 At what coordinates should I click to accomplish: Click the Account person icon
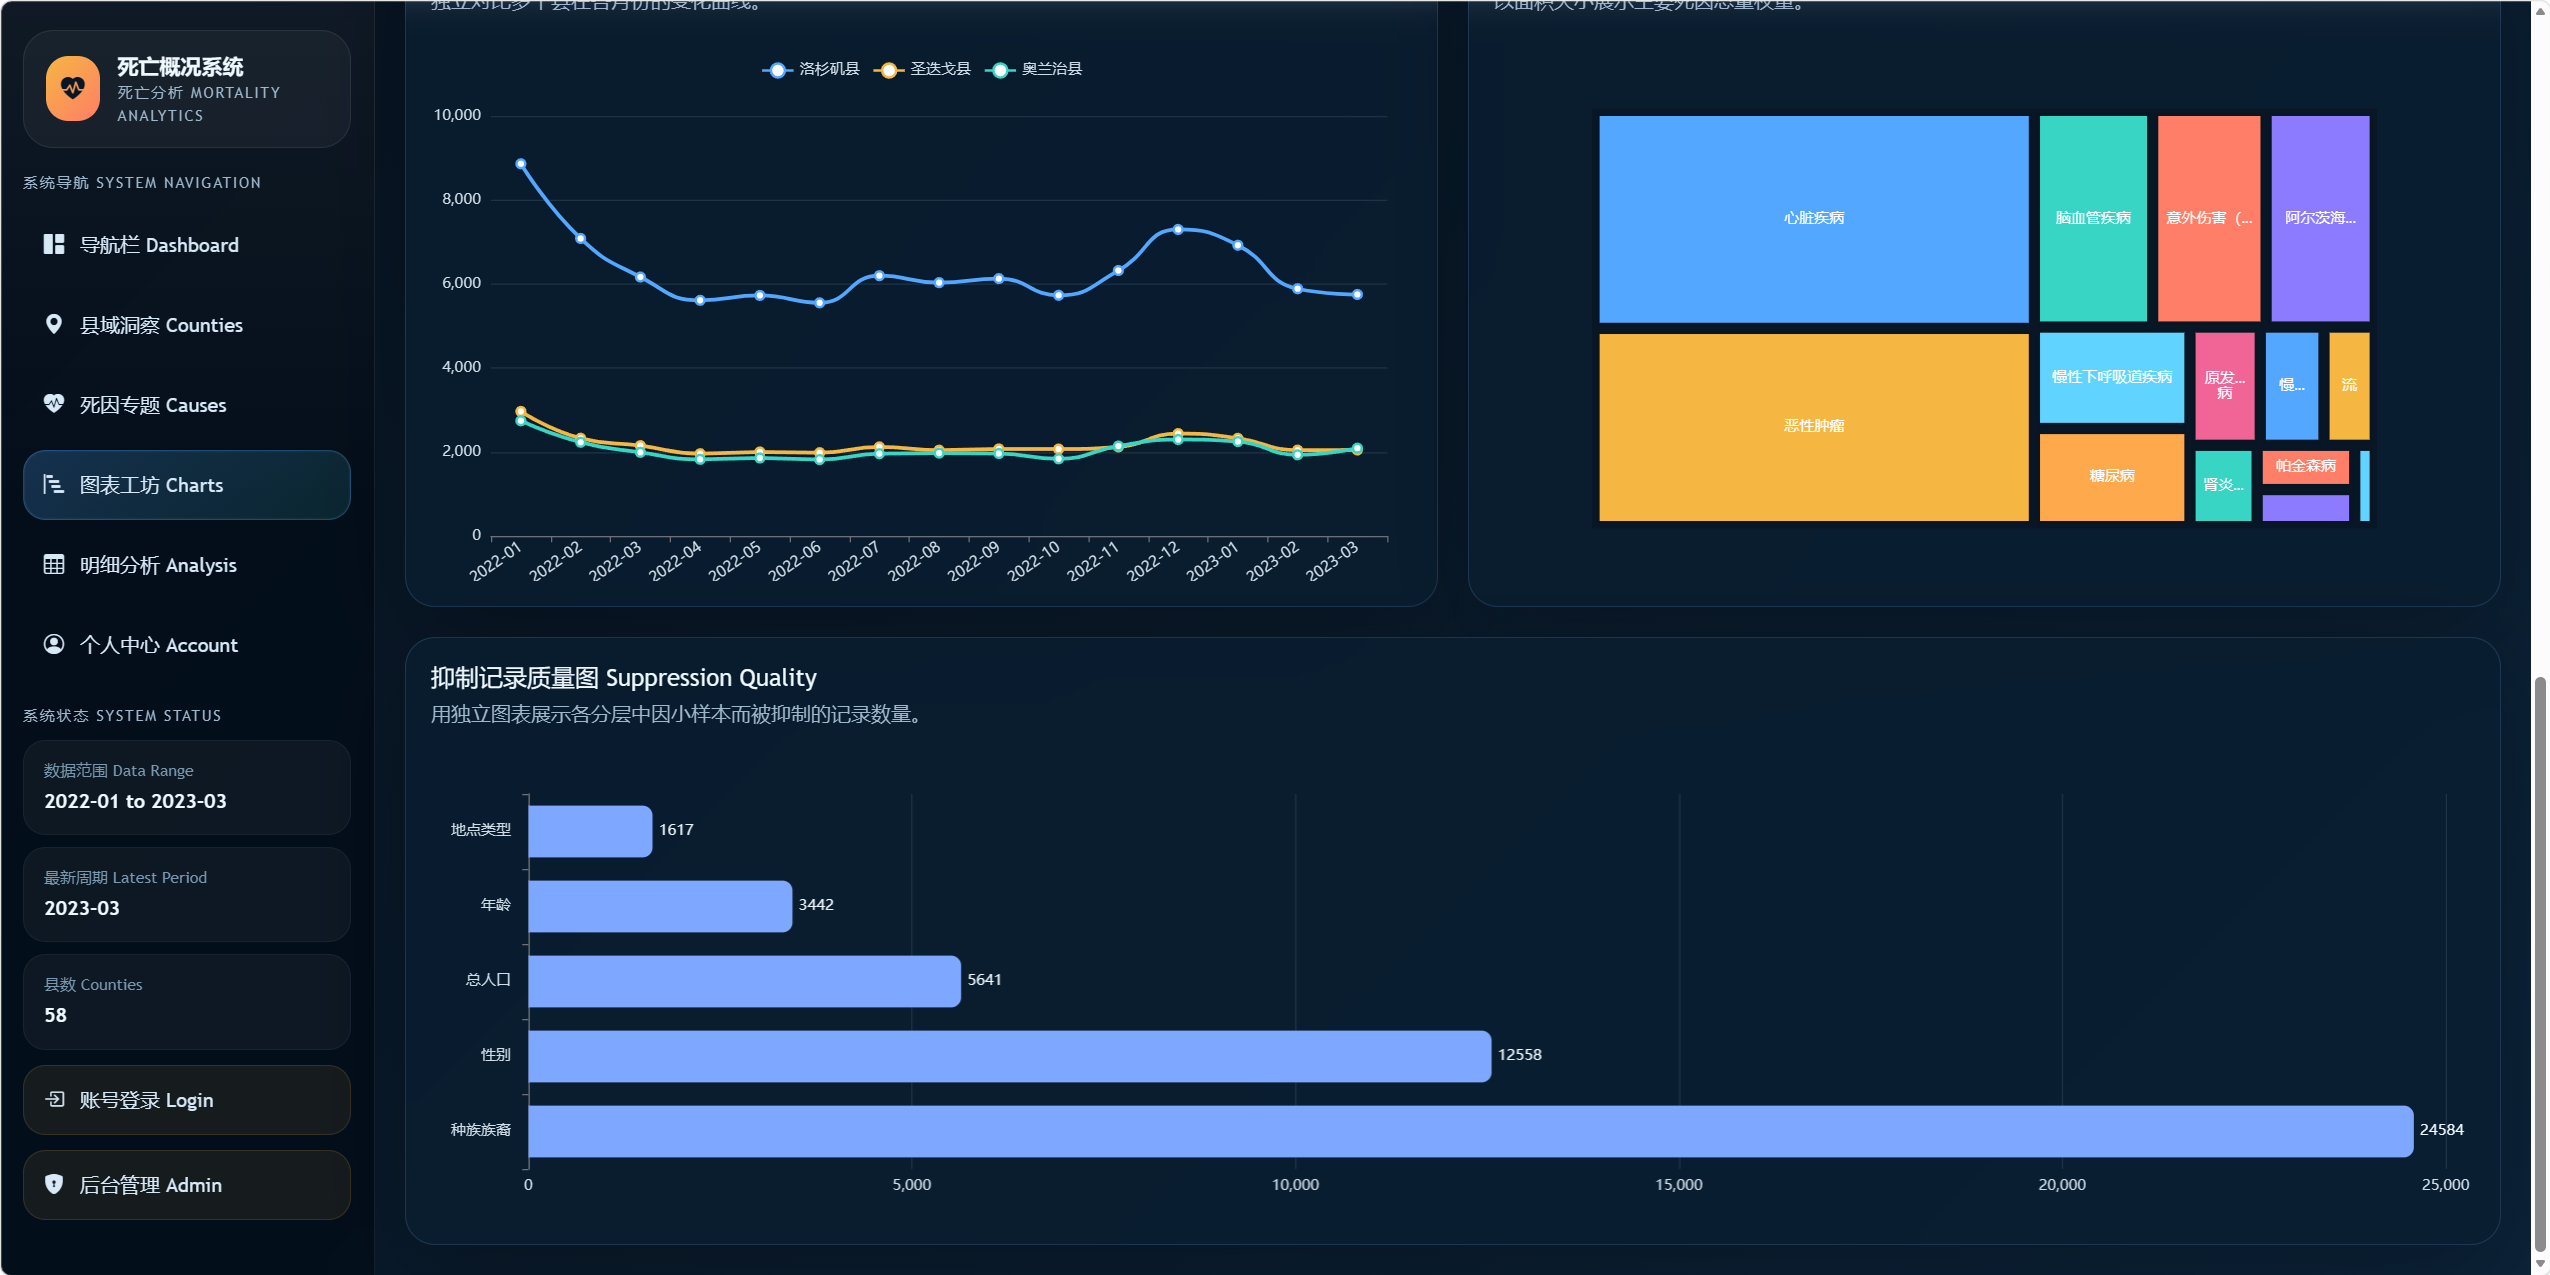click(x=54, y=644)
